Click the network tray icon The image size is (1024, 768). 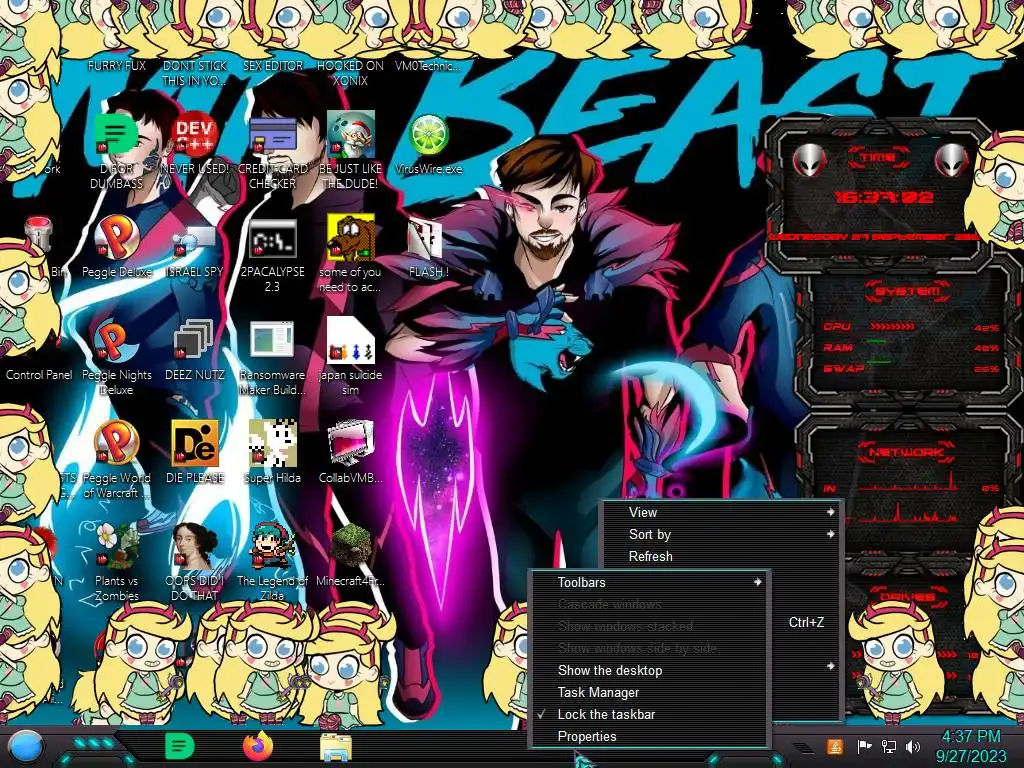click(x=889, y=746)
